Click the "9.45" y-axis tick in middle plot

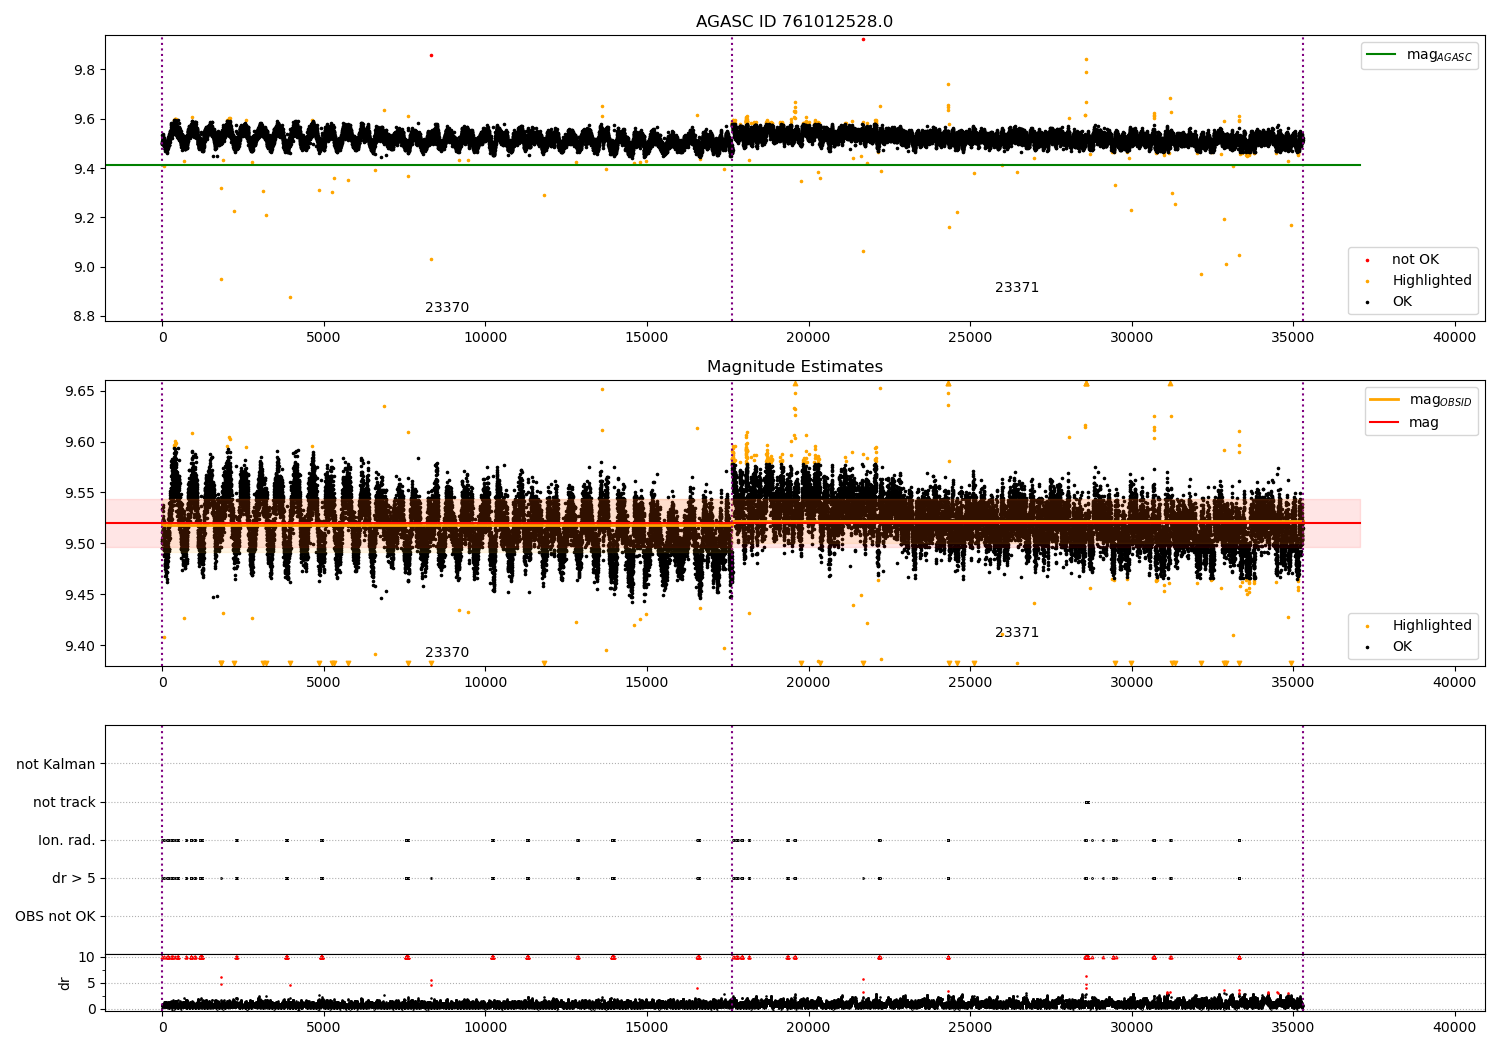coord(80,595)
